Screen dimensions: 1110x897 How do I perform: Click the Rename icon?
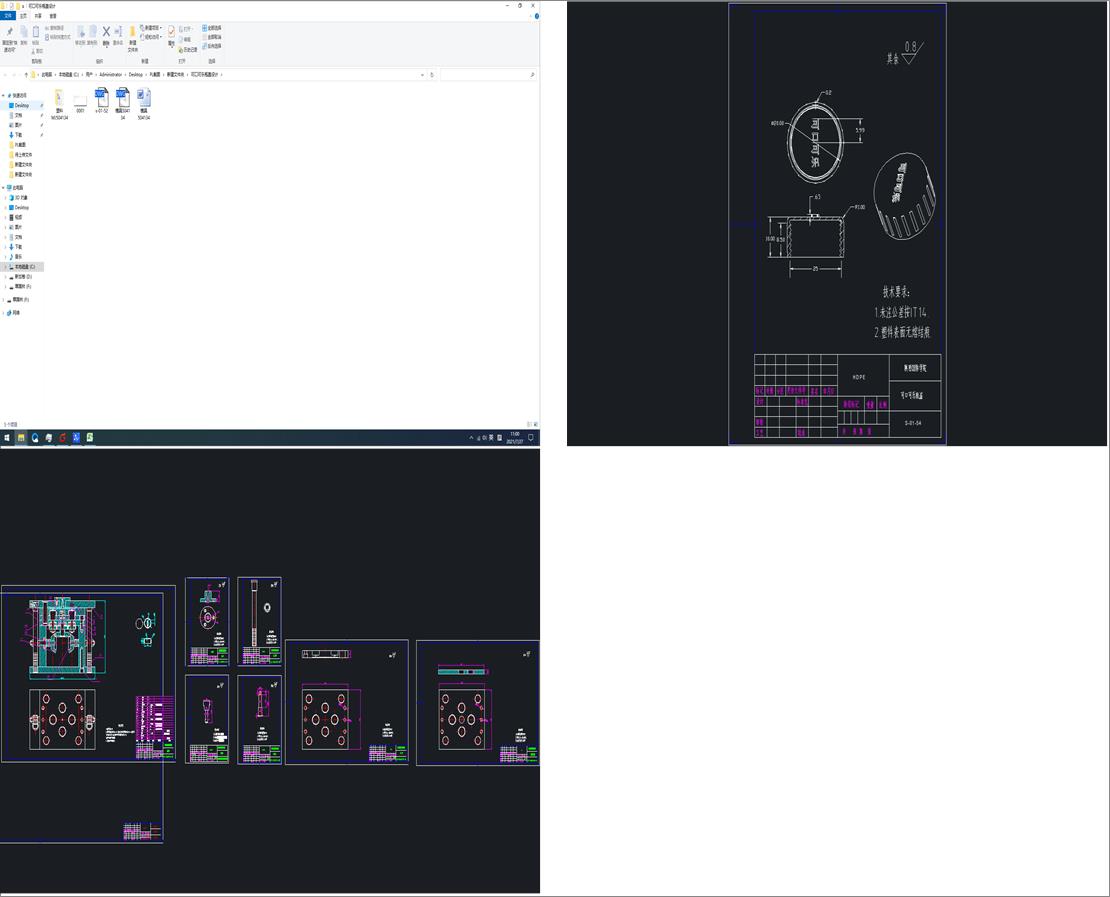click(x=118, y=35)
